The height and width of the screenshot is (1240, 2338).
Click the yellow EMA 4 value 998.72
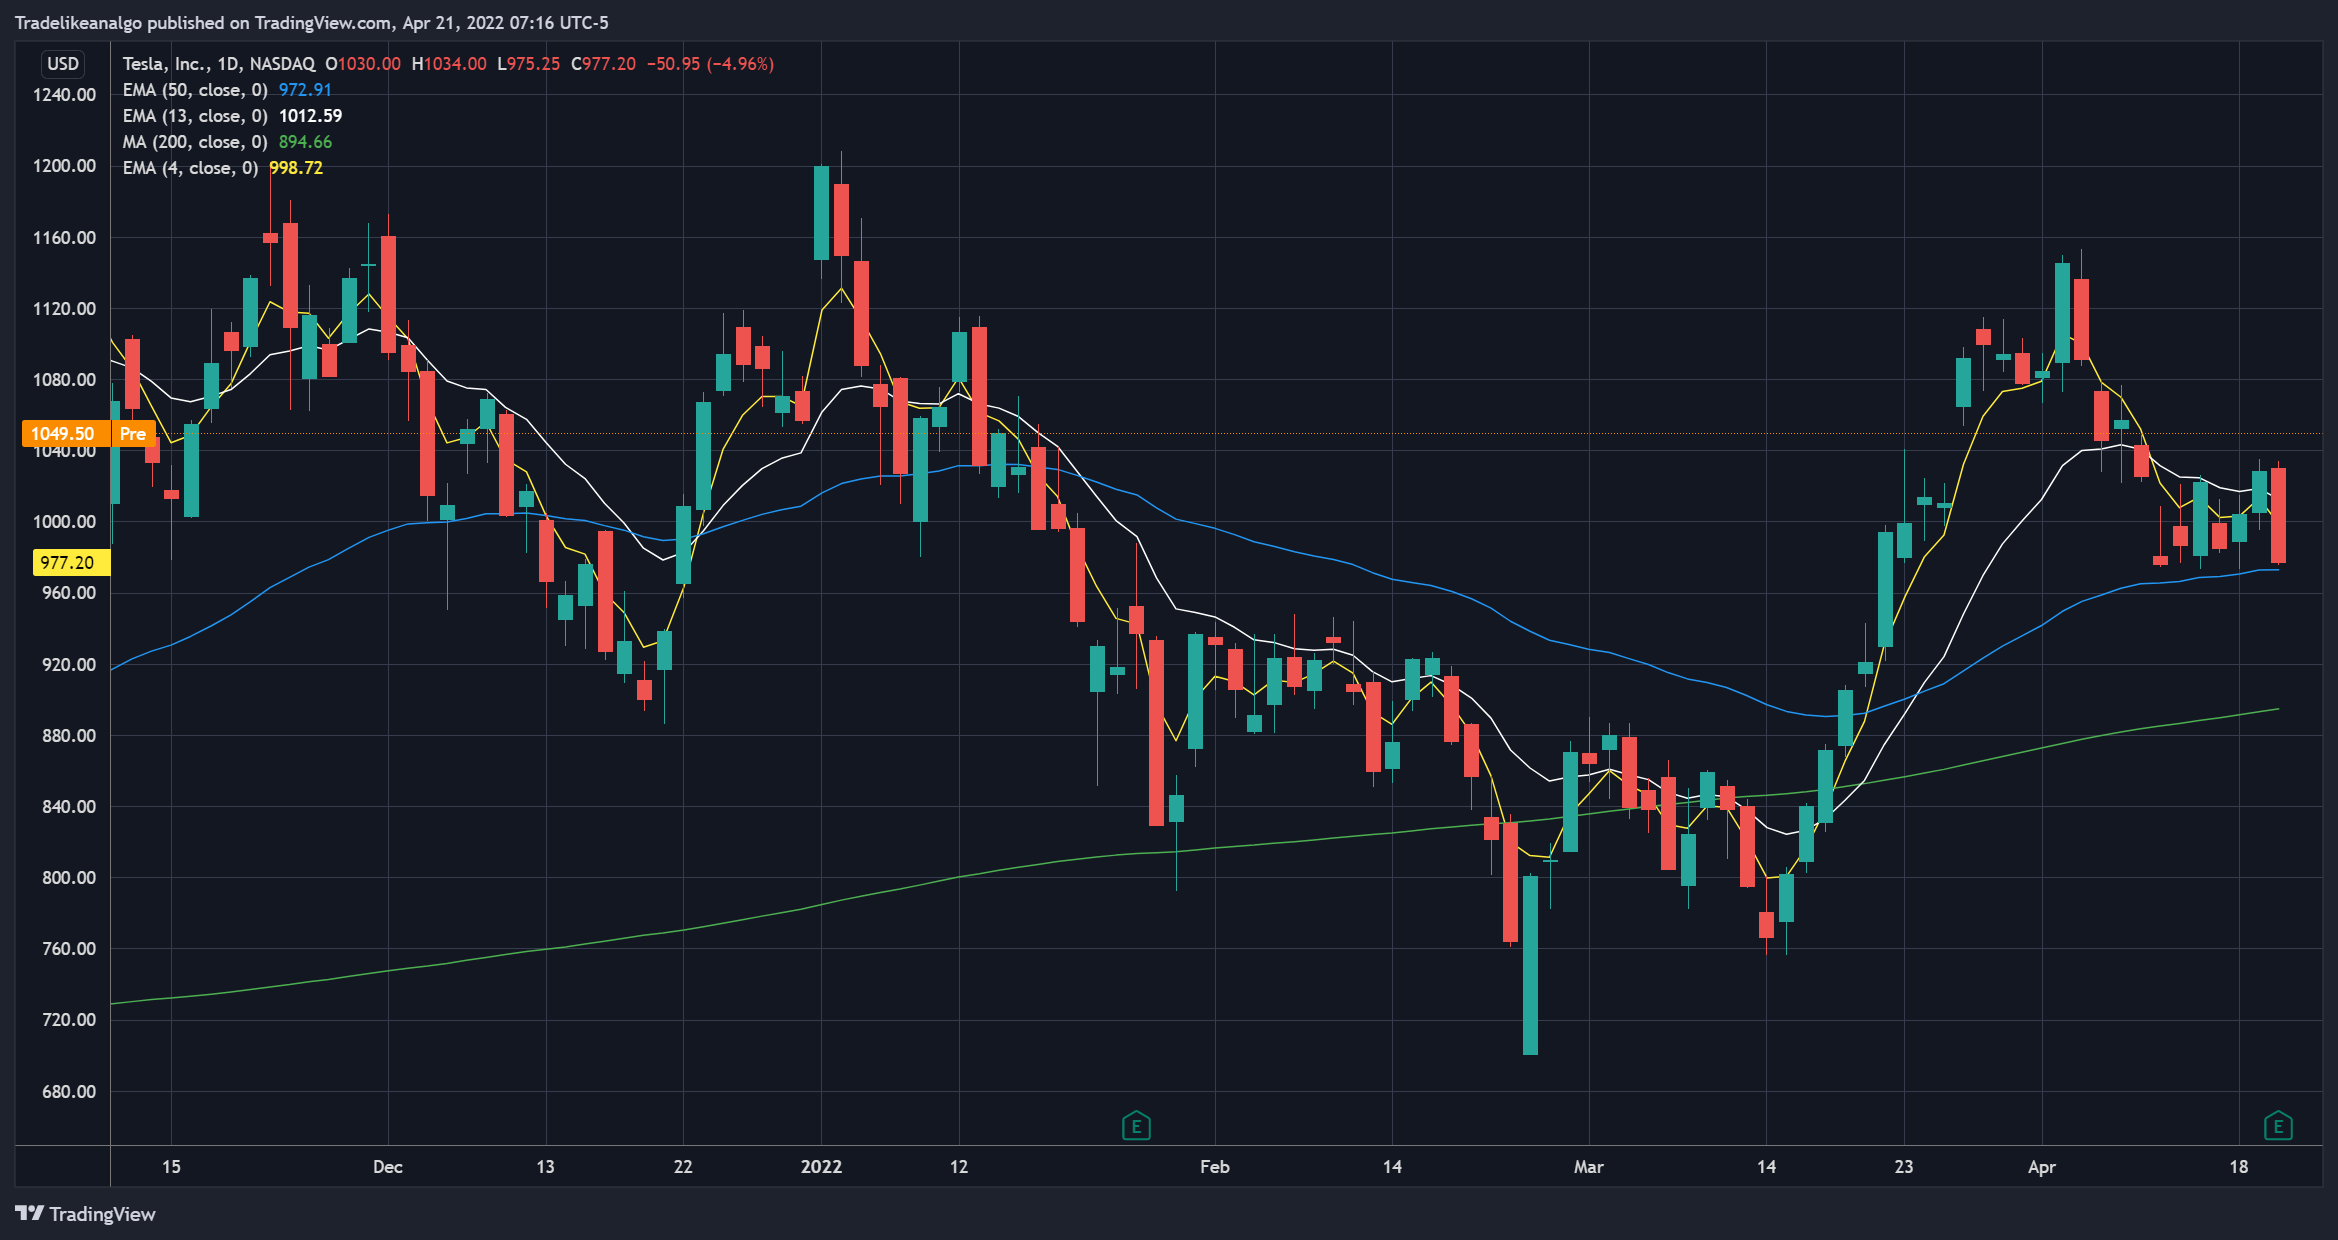tap(296, 168)
